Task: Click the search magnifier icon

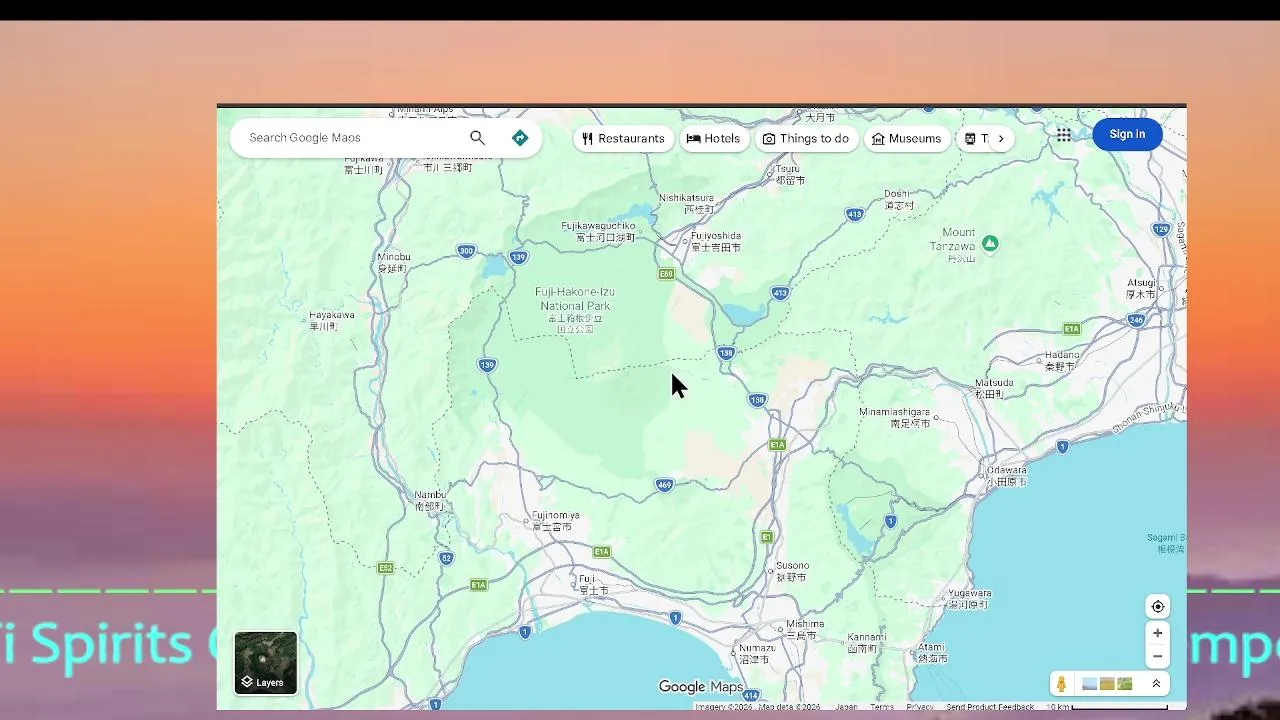Action: [477, 138]
